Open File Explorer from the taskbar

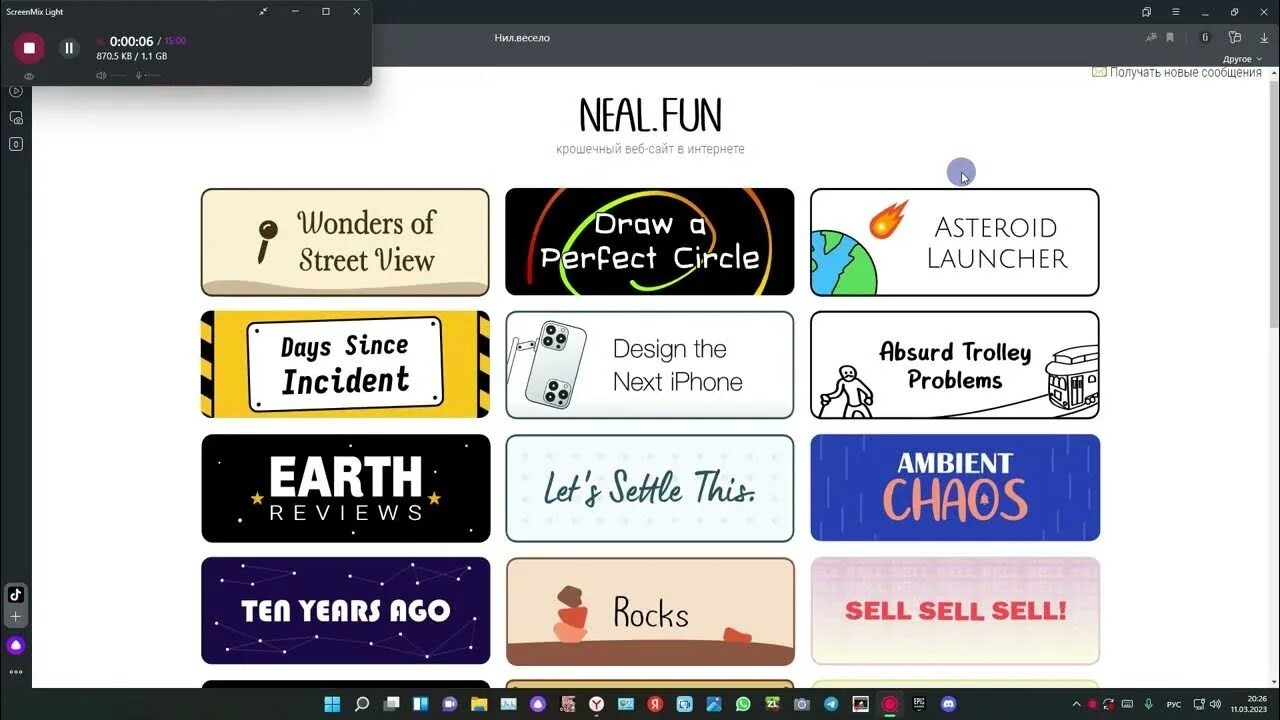(x=479, y=704)
